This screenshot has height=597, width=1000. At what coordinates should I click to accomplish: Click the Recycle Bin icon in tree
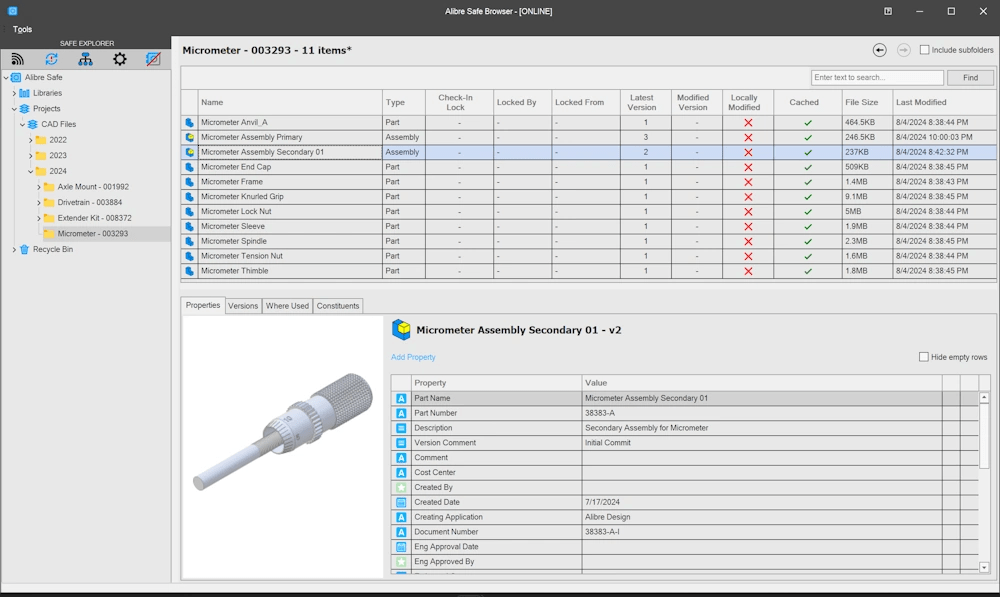click(x=24, y=249)
